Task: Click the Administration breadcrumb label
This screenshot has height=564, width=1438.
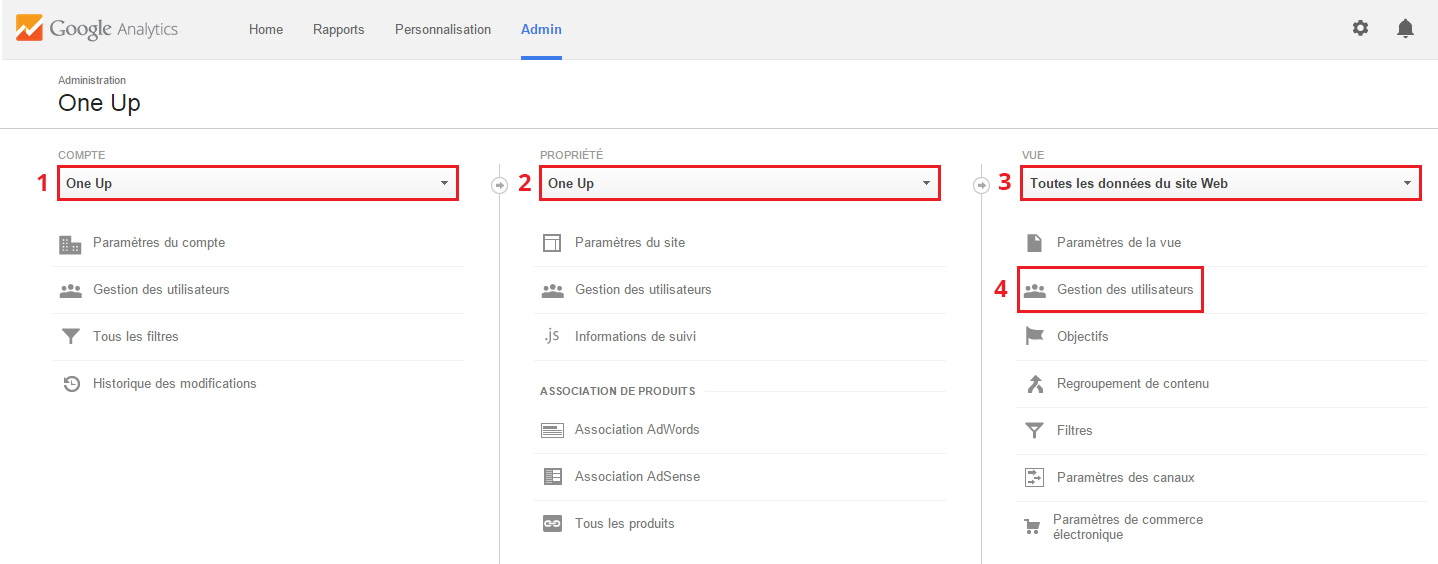Action: (x=92, y=80)
